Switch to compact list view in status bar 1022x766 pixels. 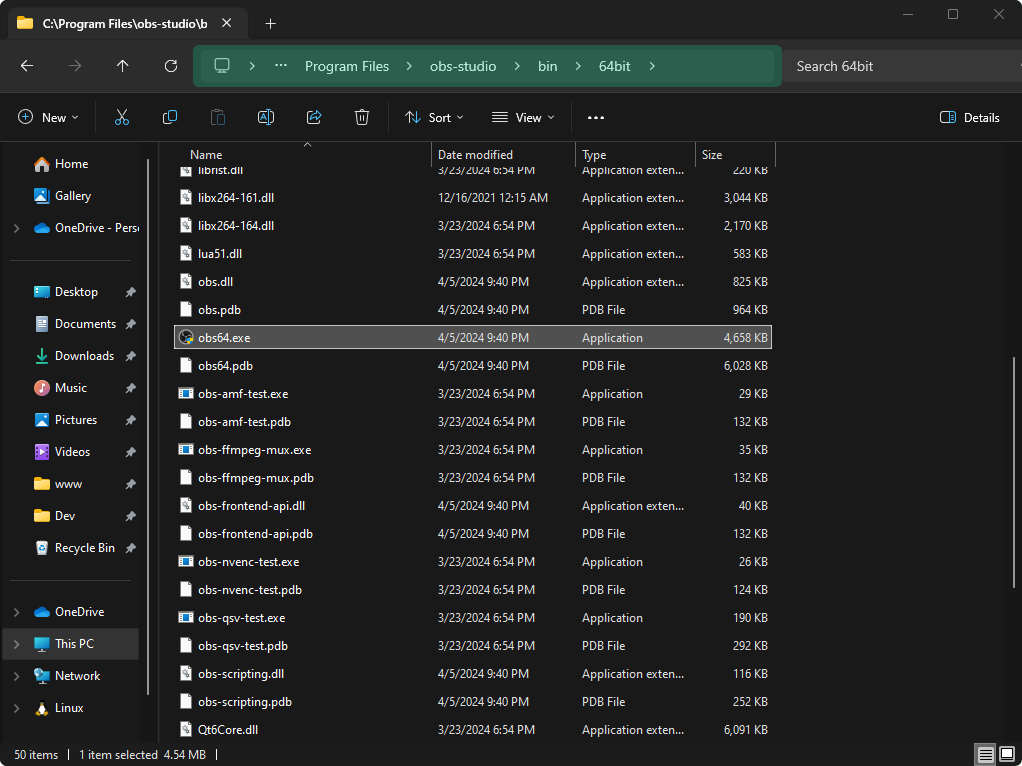click(x=985, y=753)
